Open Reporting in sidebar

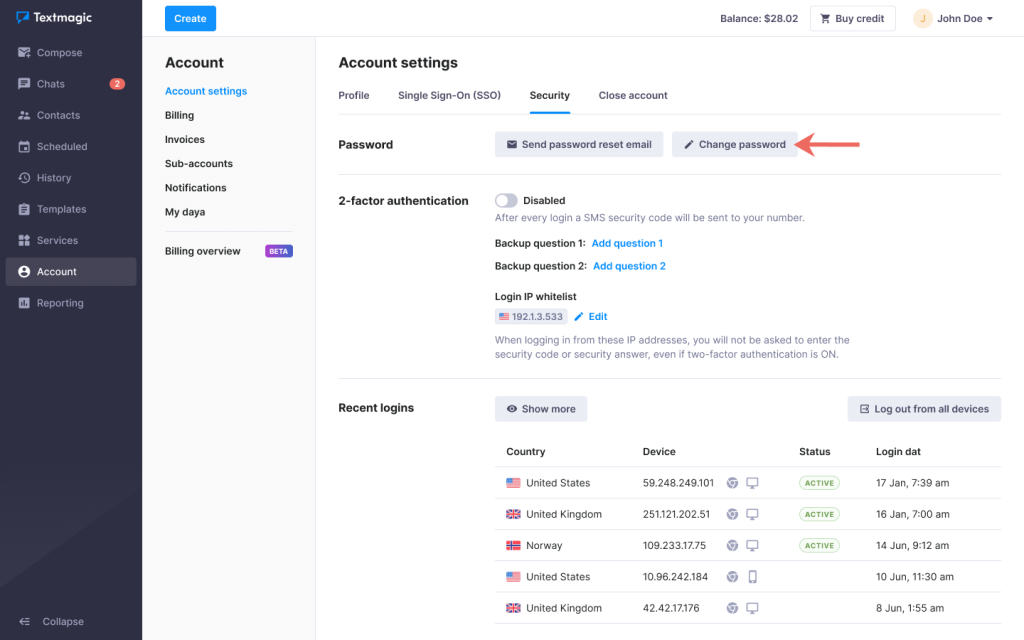tap(60, 303)
